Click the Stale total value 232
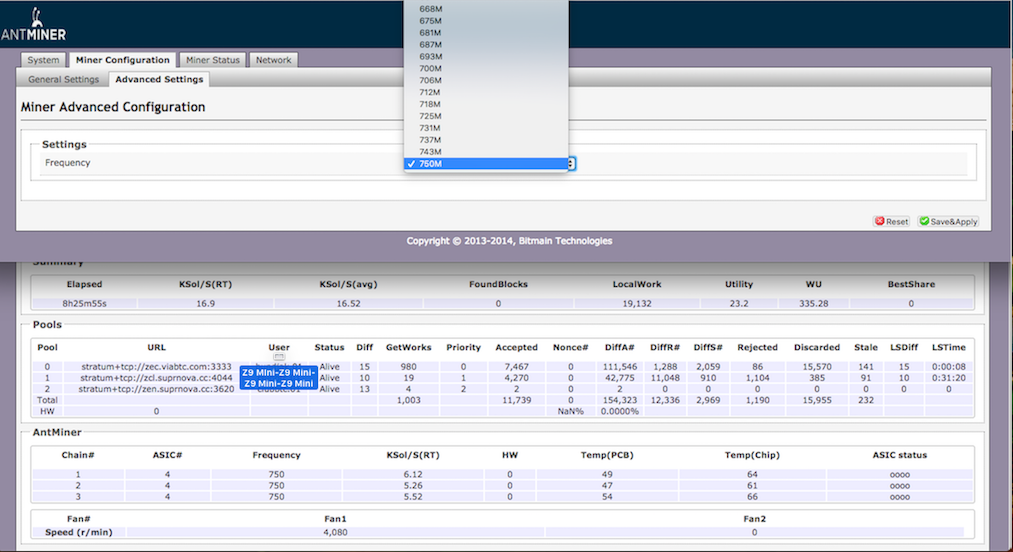 (x=866, y=400)
